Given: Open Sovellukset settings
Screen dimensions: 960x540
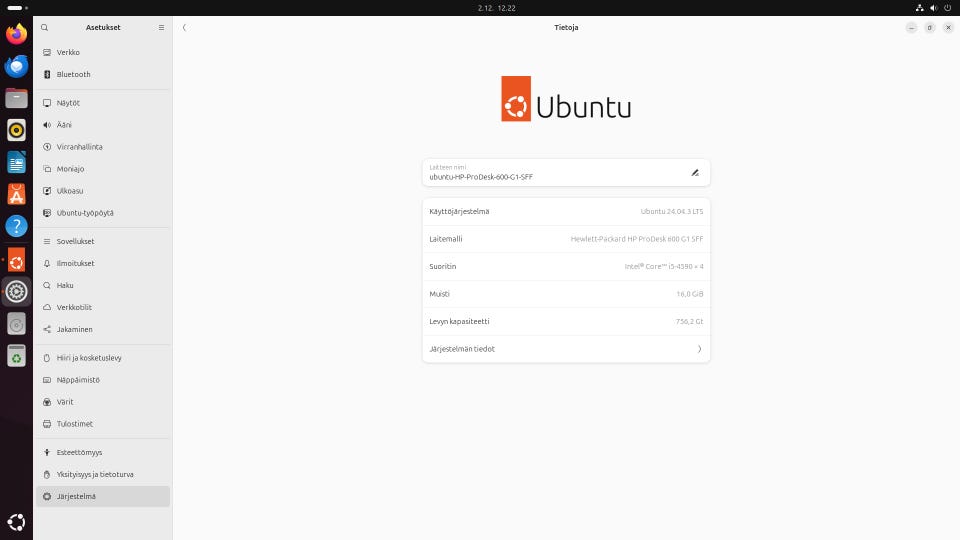Looking at the screenshot, I should 103,241.
